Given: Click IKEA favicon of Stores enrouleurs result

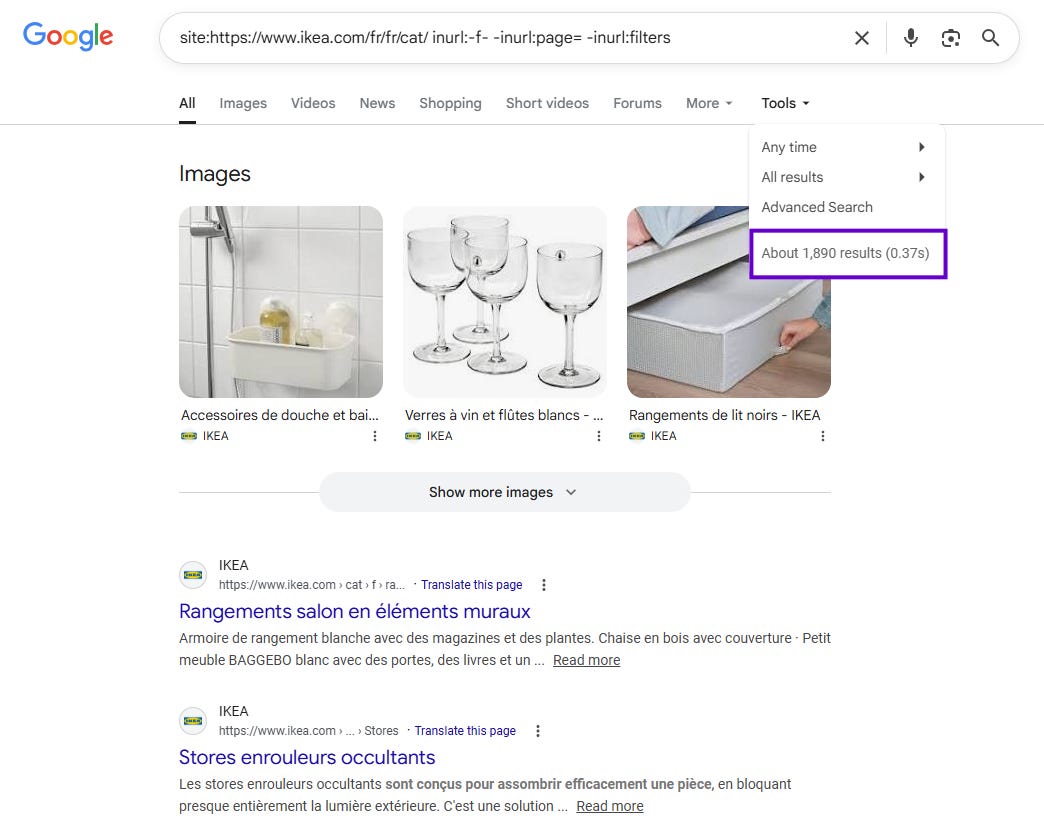Looking at the screenshot, I should [x=193, y=720].
